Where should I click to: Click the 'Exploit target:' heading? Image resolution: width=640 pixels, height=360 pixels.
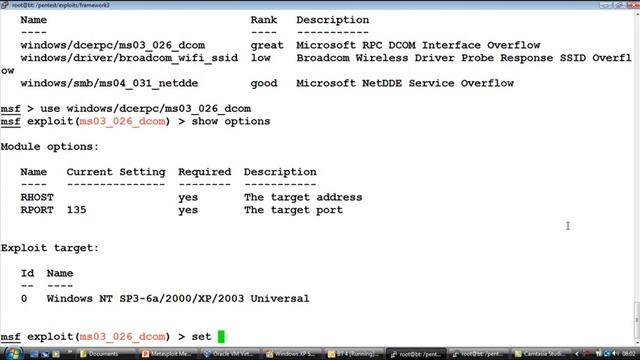[50, 248]
